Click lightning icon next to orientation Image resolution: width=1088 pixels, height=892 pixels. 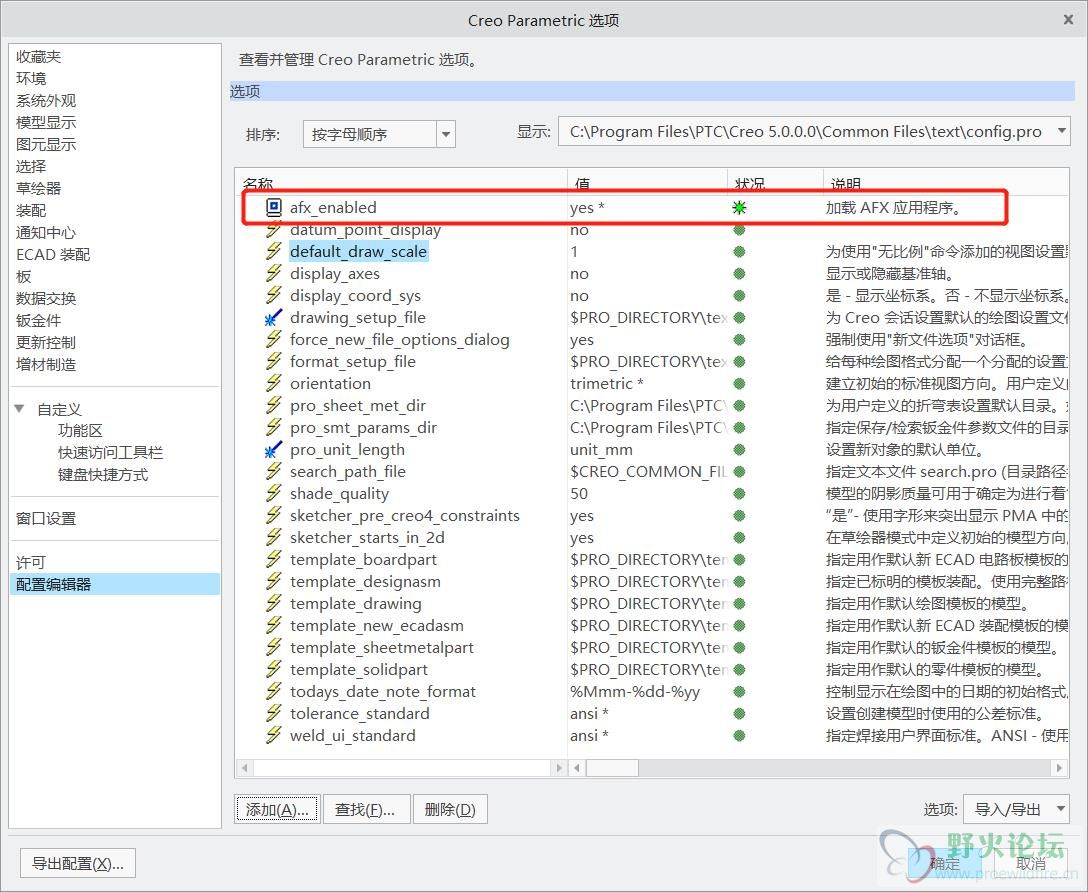point(273,384)
